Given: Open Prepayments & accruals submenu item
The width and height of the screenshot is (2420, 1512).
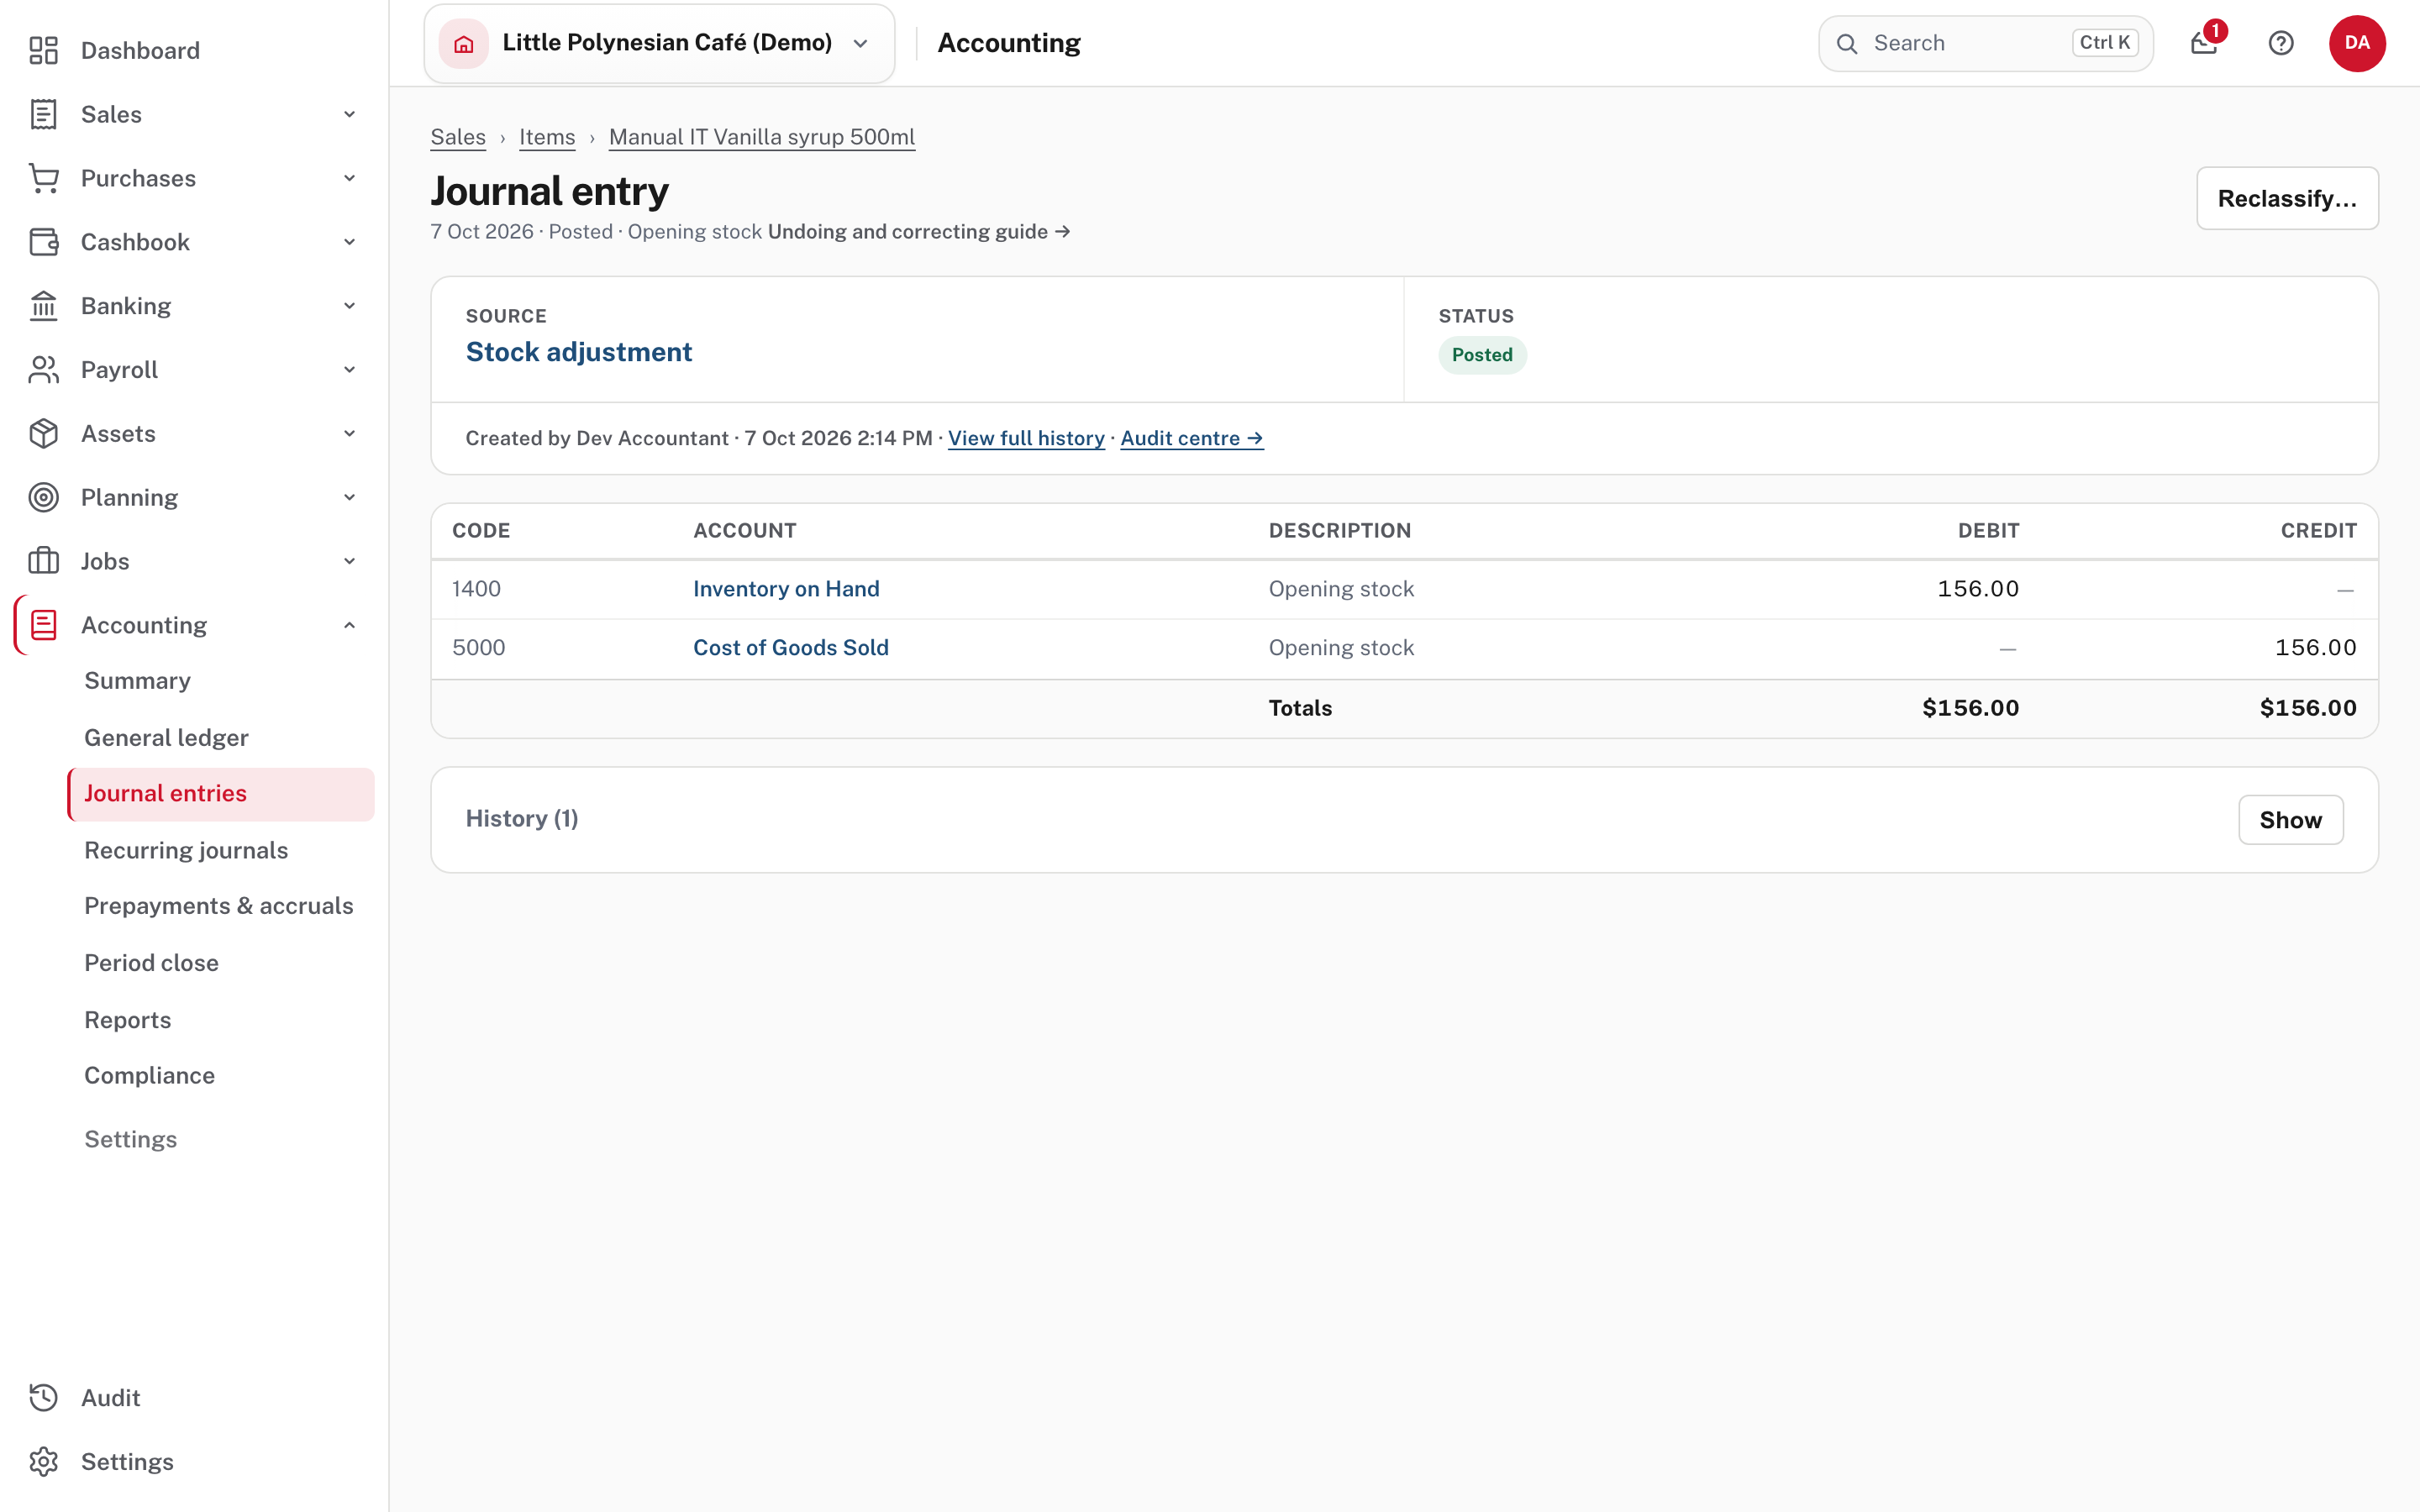Looking at the screenshot, I should 219,906.
